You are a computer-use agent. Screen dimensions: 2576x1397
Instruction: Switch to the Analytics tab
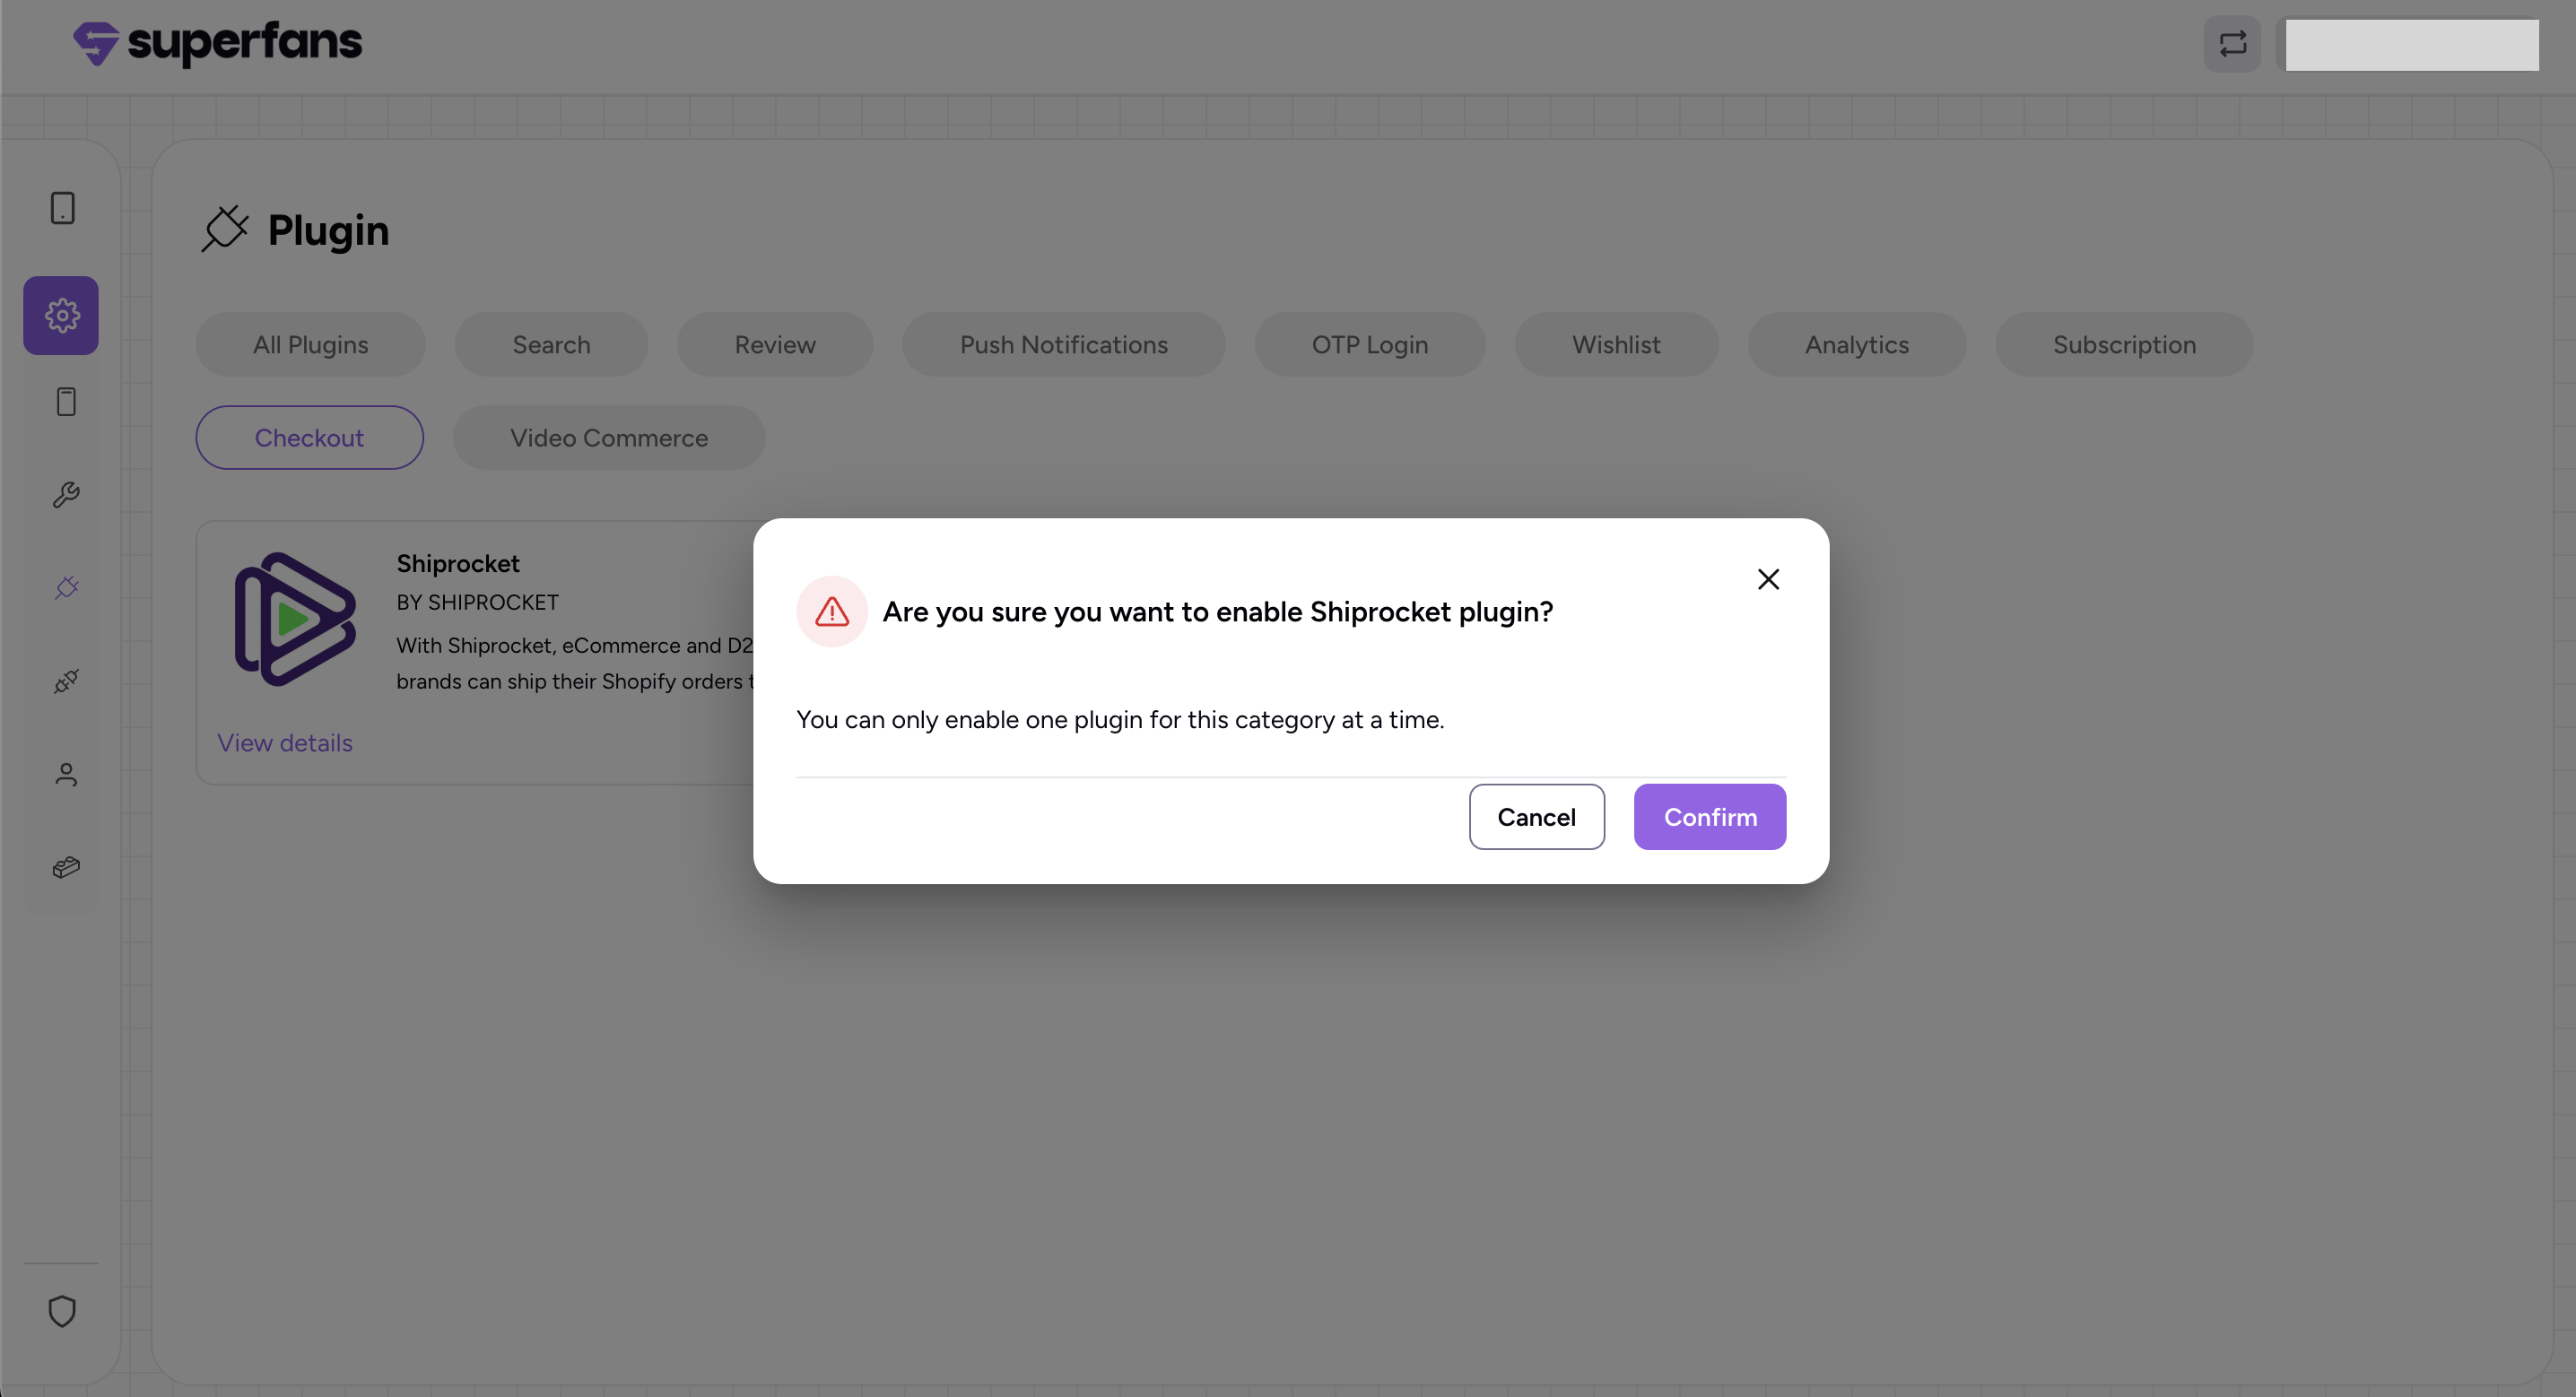[1856, 344]
